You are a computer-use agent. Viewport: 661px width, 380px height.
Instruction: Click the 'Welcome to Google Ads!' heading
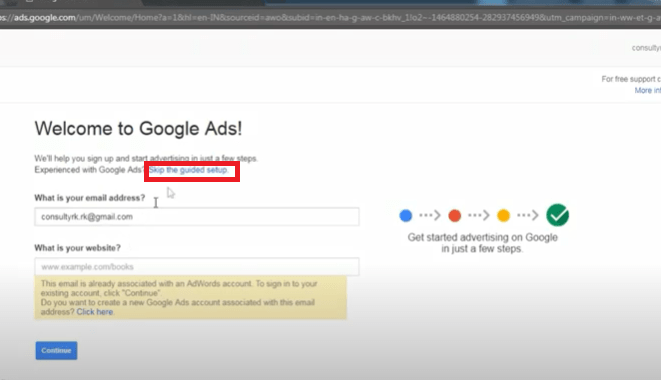pos(138,129)
